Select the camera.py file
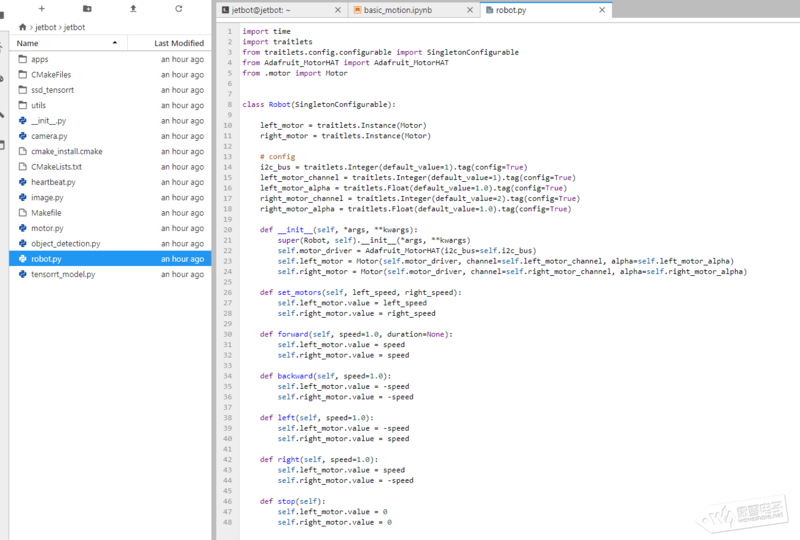Screen dimensions: 800x540 tap(110, 136)
